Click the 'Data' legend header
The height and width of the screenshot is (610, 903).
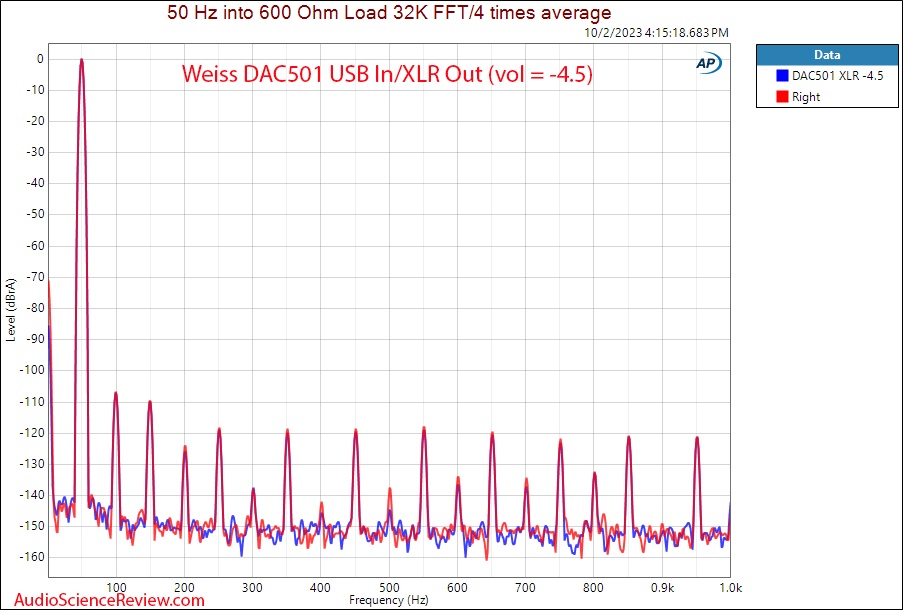827,55
